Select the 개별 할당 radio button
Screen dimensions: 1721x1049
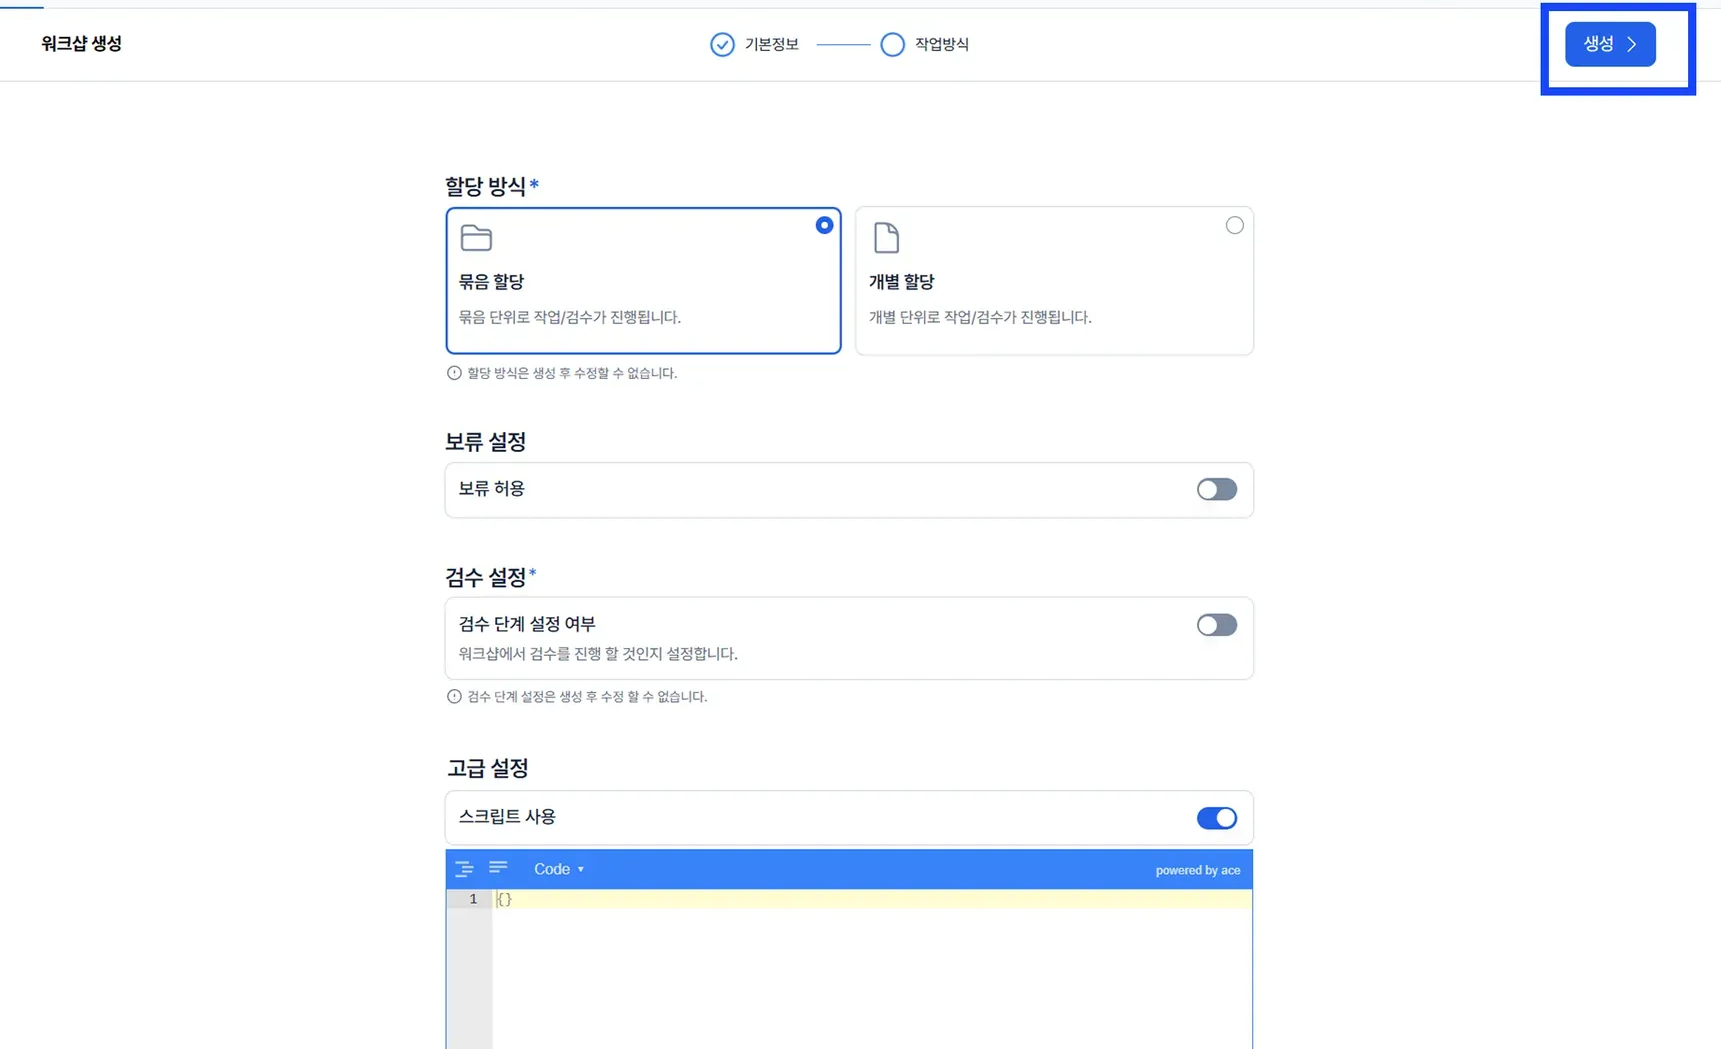[x=1235, y=225]
